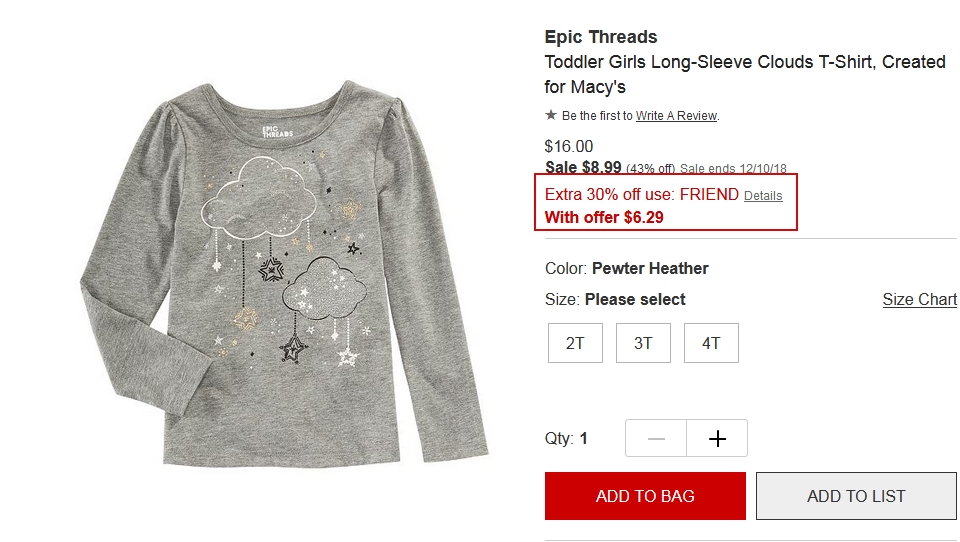Click the original $16.00 price
The width and height of the screenshot is (960, 542).
(x=569, y=146)
